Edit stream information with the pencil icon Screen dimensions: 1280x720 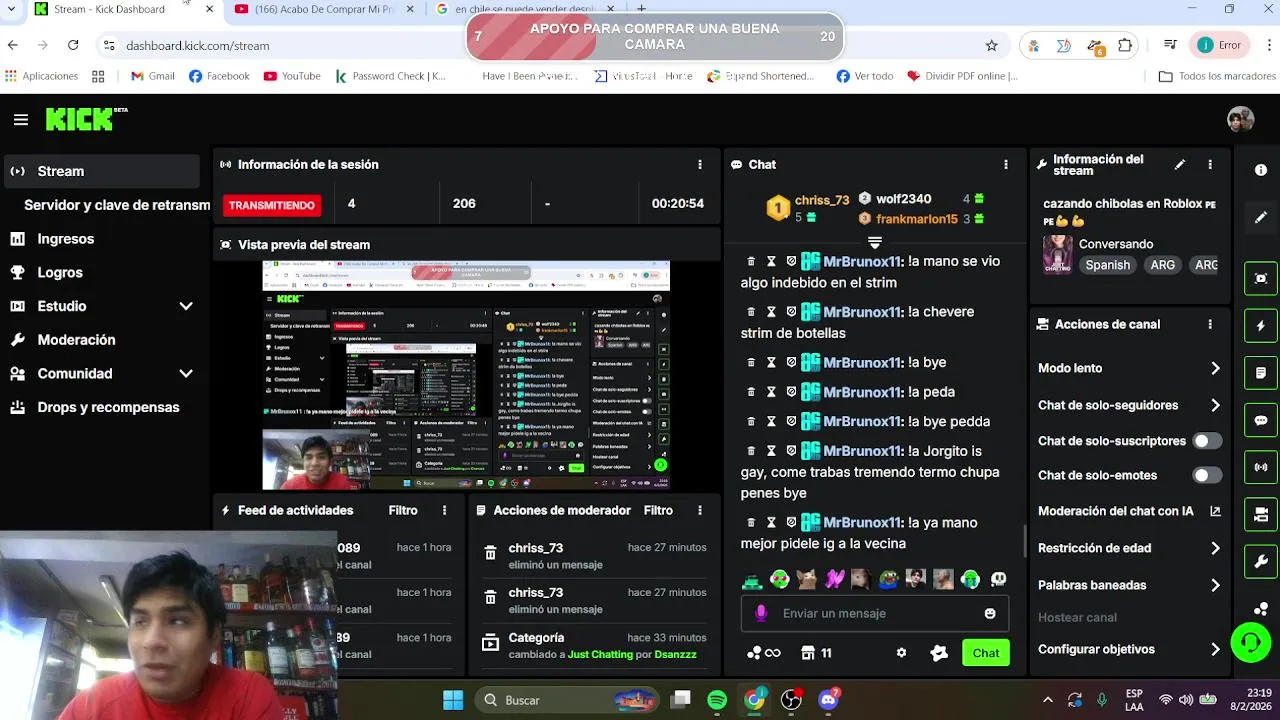point(1180,164)
